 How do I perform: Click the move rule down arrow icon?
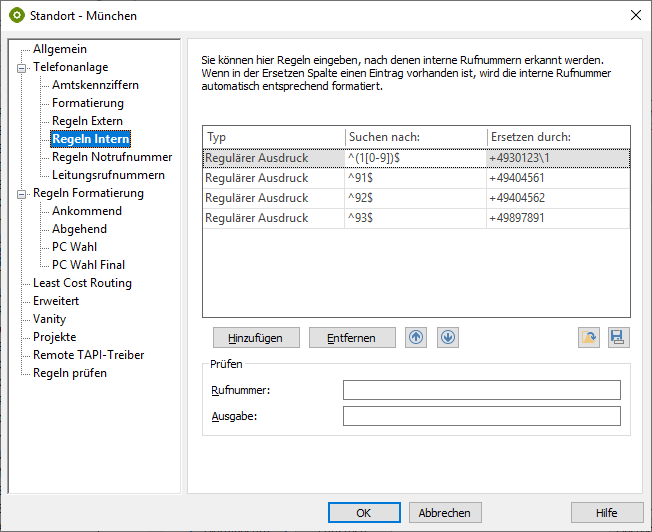(448, 337)
